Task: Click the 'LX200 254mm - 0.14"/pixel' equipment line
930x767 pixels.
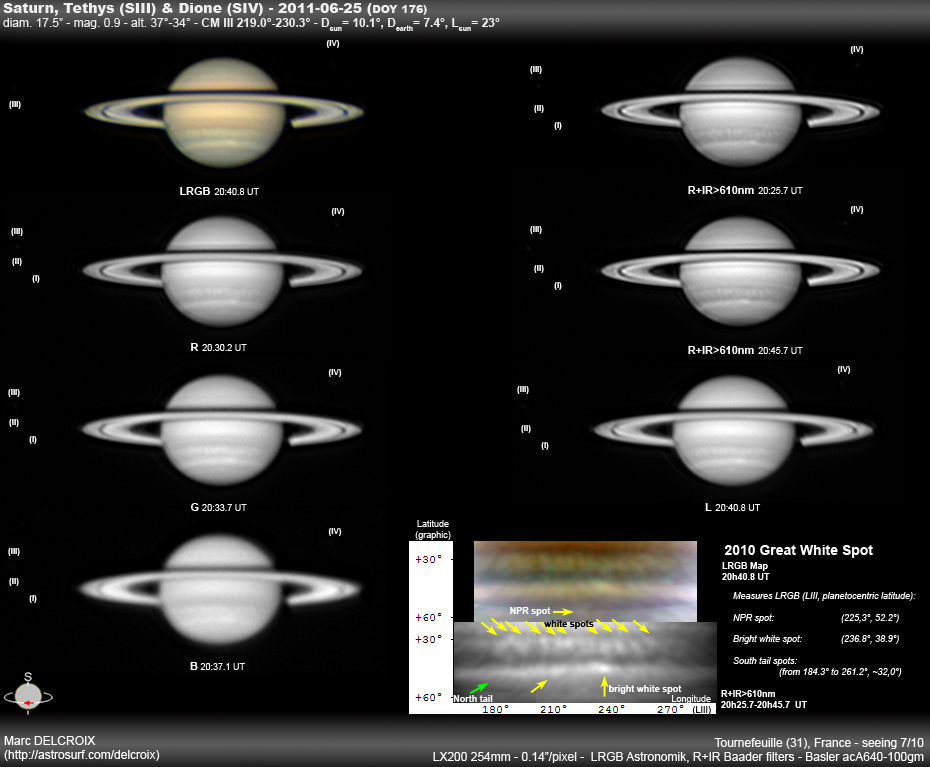Action: tap(505, 757)
